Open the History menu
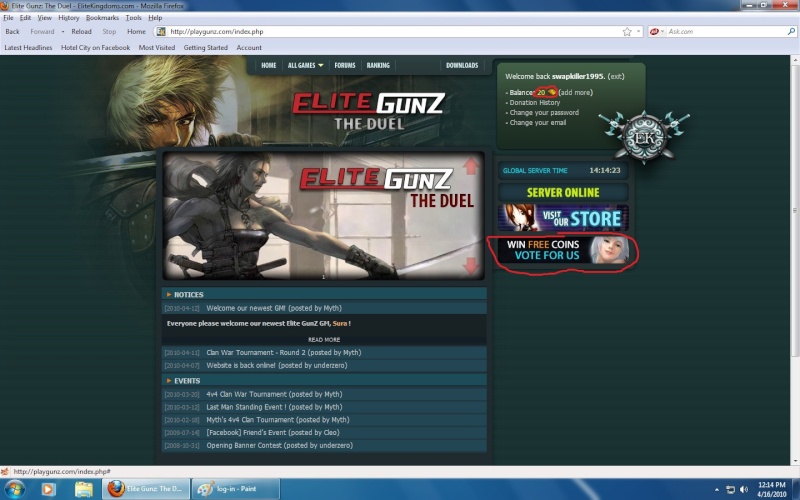Screen dimensions: 800x500 coord(68,17)
